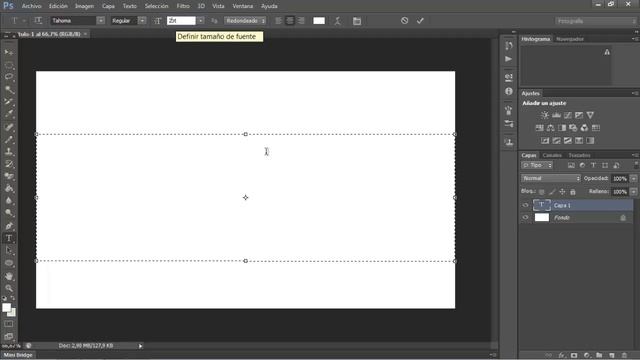The height and width of the screenshot is (360, 640).
Task: Click the text color swatch
Action: pyautogui.click(x=319, y=20)
